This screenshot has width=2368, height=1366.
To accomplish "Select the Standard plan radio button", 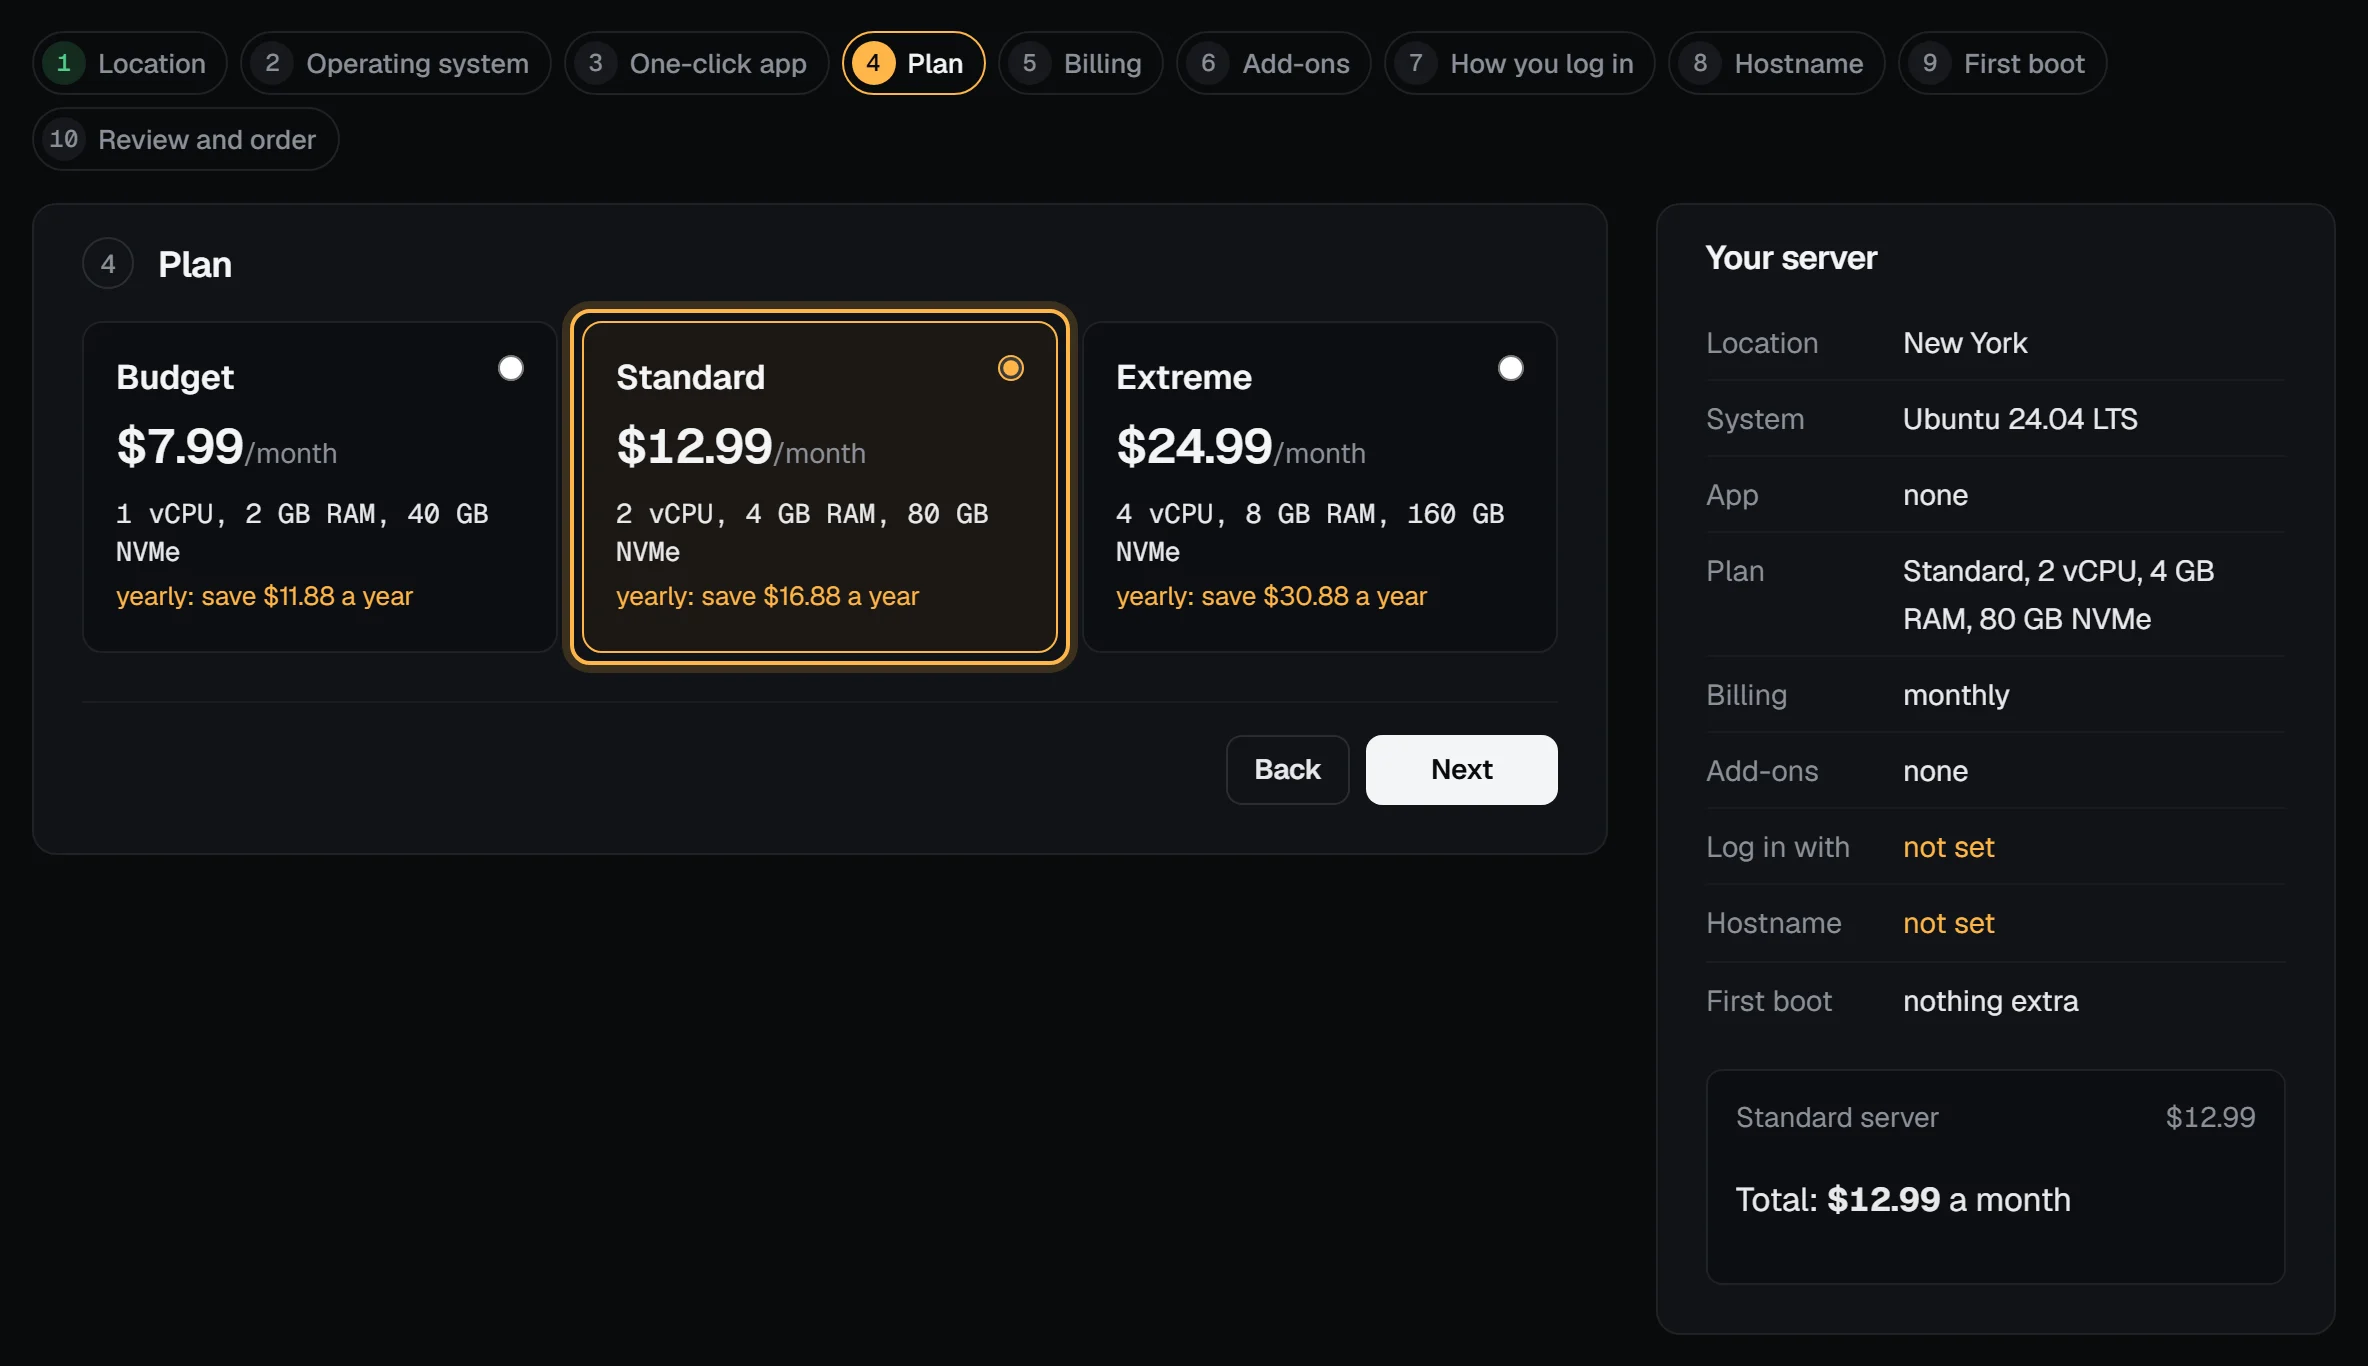I will click(x=1011, y=368).
